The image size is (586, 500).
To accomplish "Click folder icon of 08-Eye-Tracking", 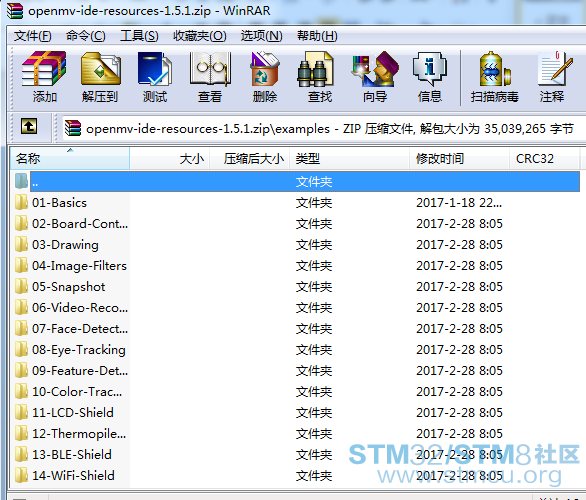I will point(21,349).
